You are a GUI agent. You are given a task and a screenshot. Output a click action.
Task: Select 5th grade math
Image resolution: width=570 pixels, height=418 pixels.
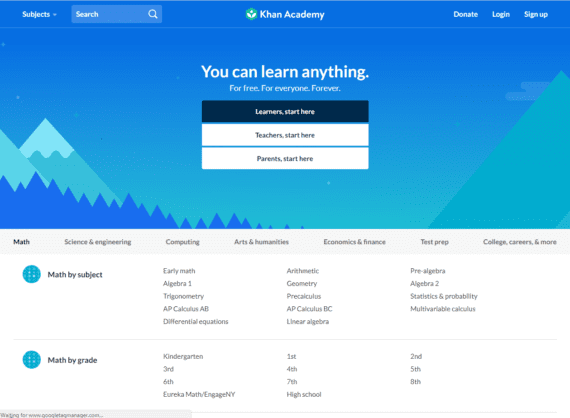(415, 369)
